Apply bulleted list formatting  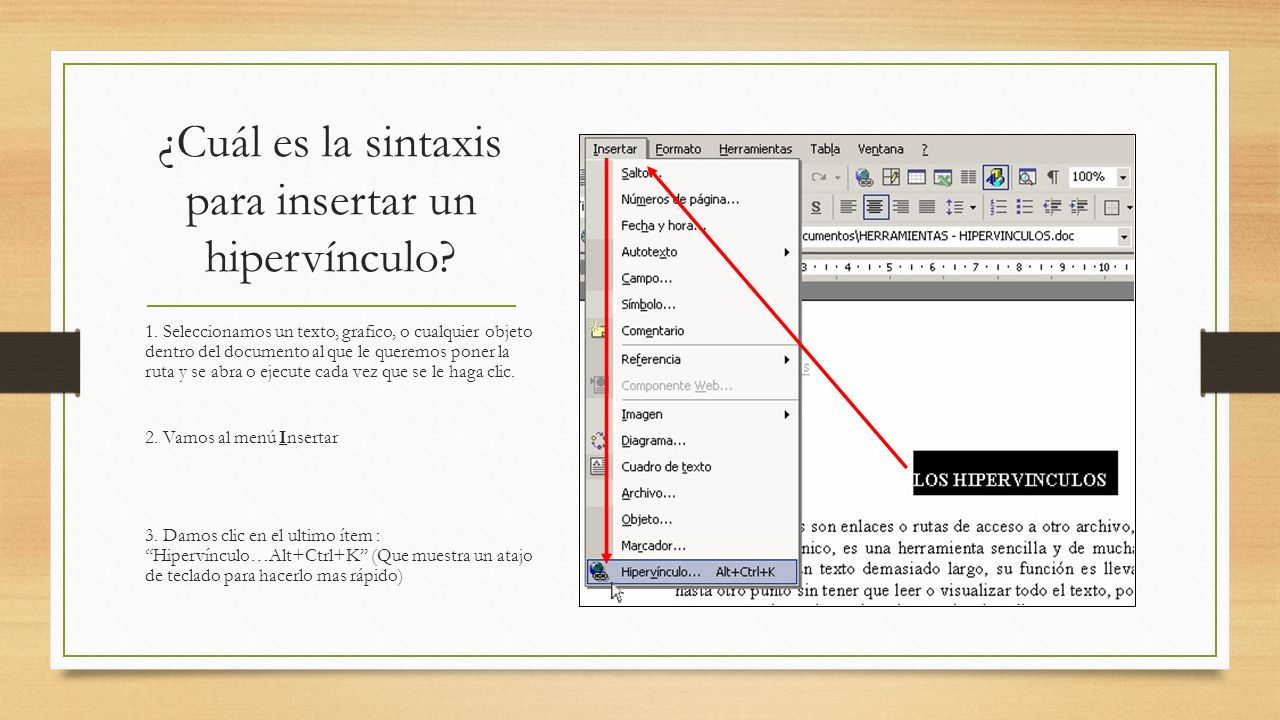pos(1024,207)
